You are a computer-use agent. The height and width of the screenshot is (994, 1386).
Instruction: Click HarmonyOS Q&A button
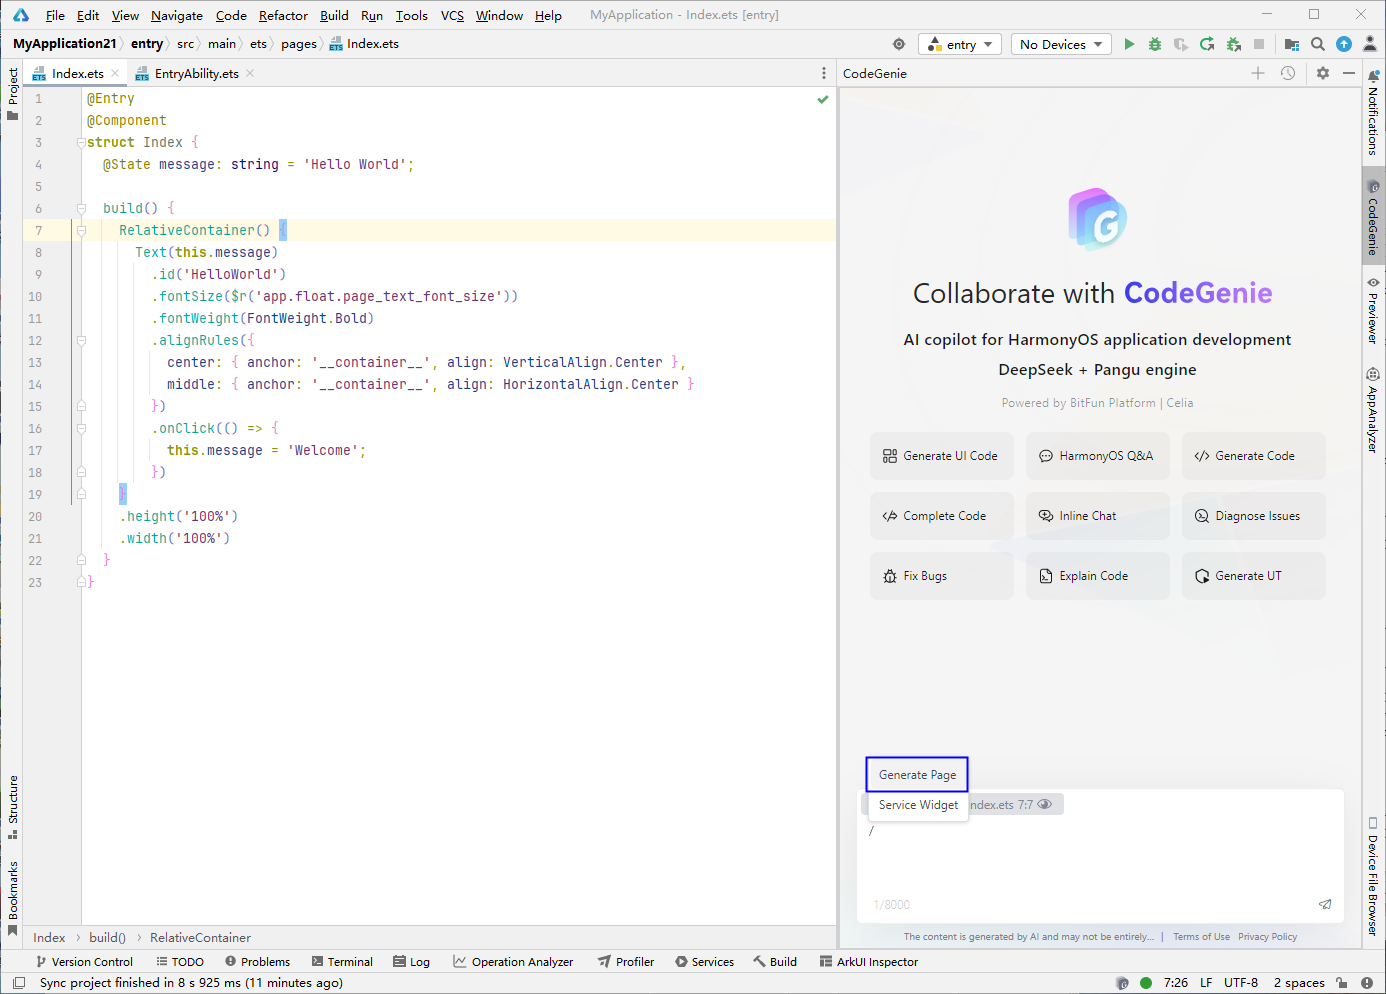click(1097, 456)
